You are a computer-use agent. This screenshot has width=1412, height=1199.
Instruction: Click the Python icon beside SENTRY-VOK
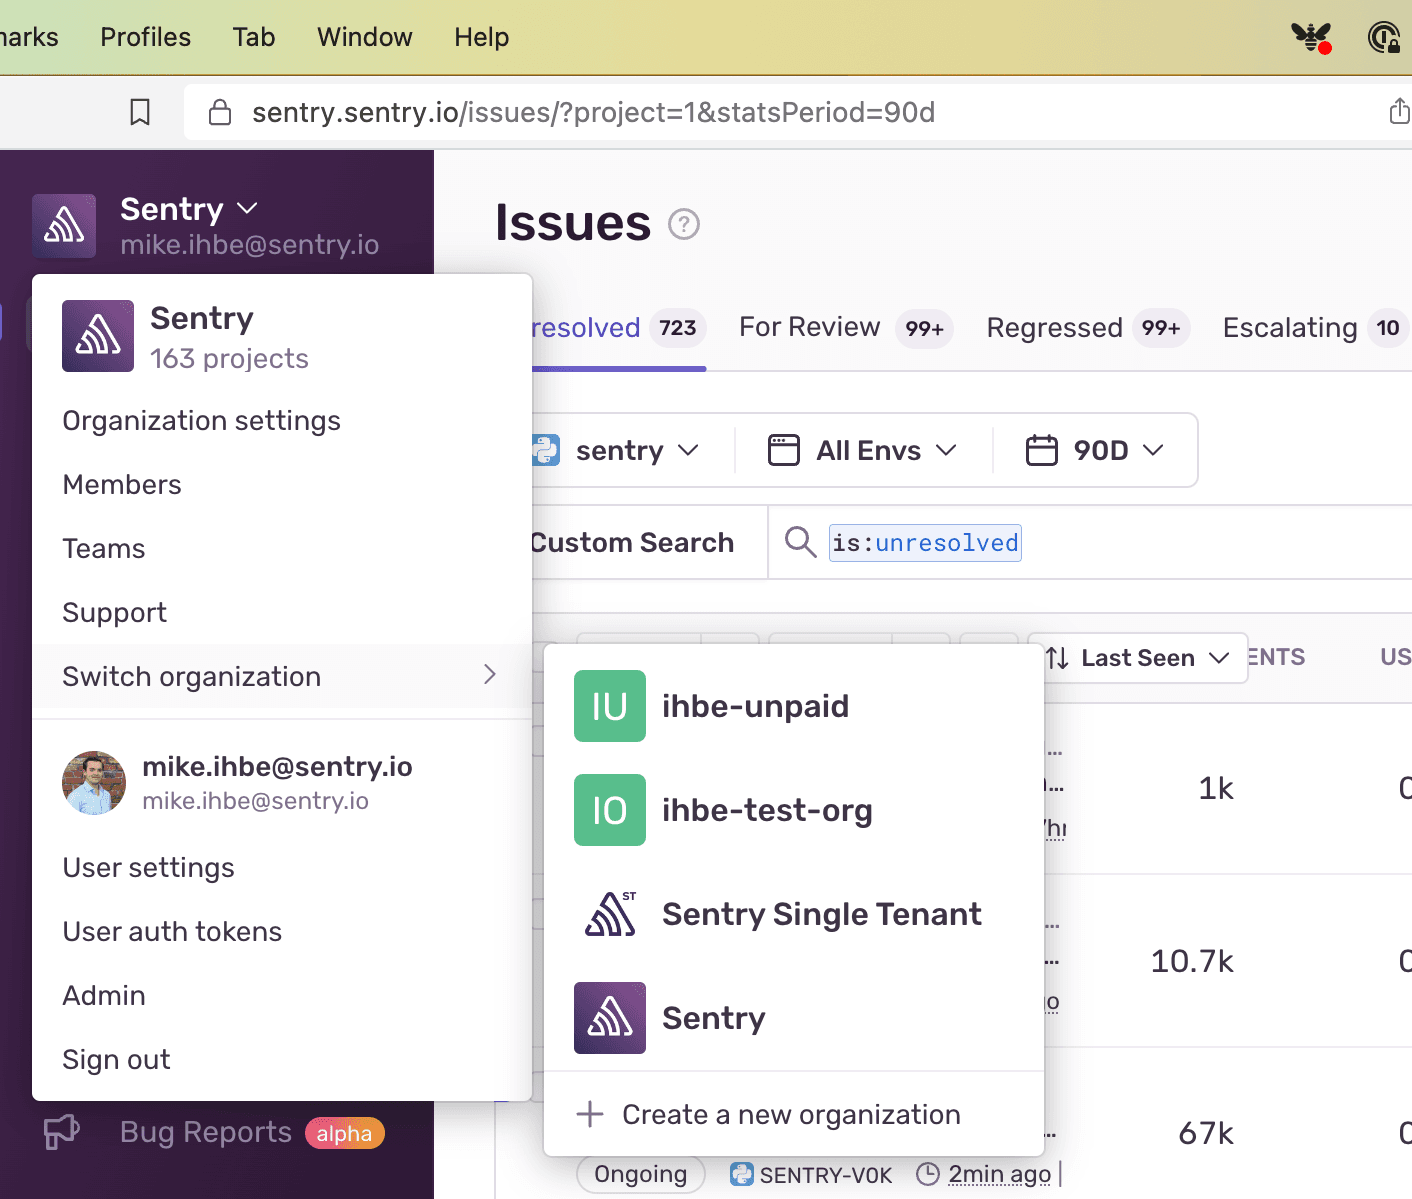tap(741, 1174)
